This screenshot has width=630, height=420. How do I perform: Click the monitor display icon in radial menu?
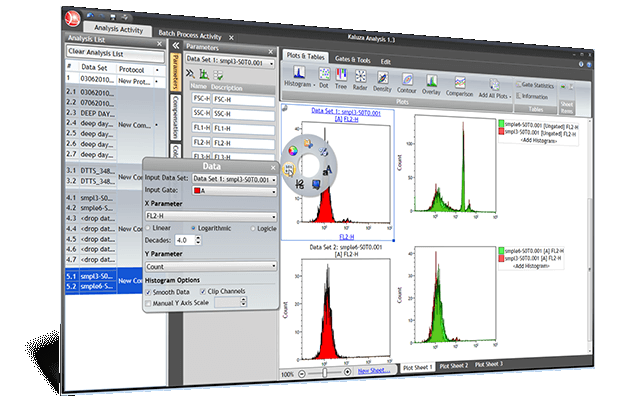(316, 184)
